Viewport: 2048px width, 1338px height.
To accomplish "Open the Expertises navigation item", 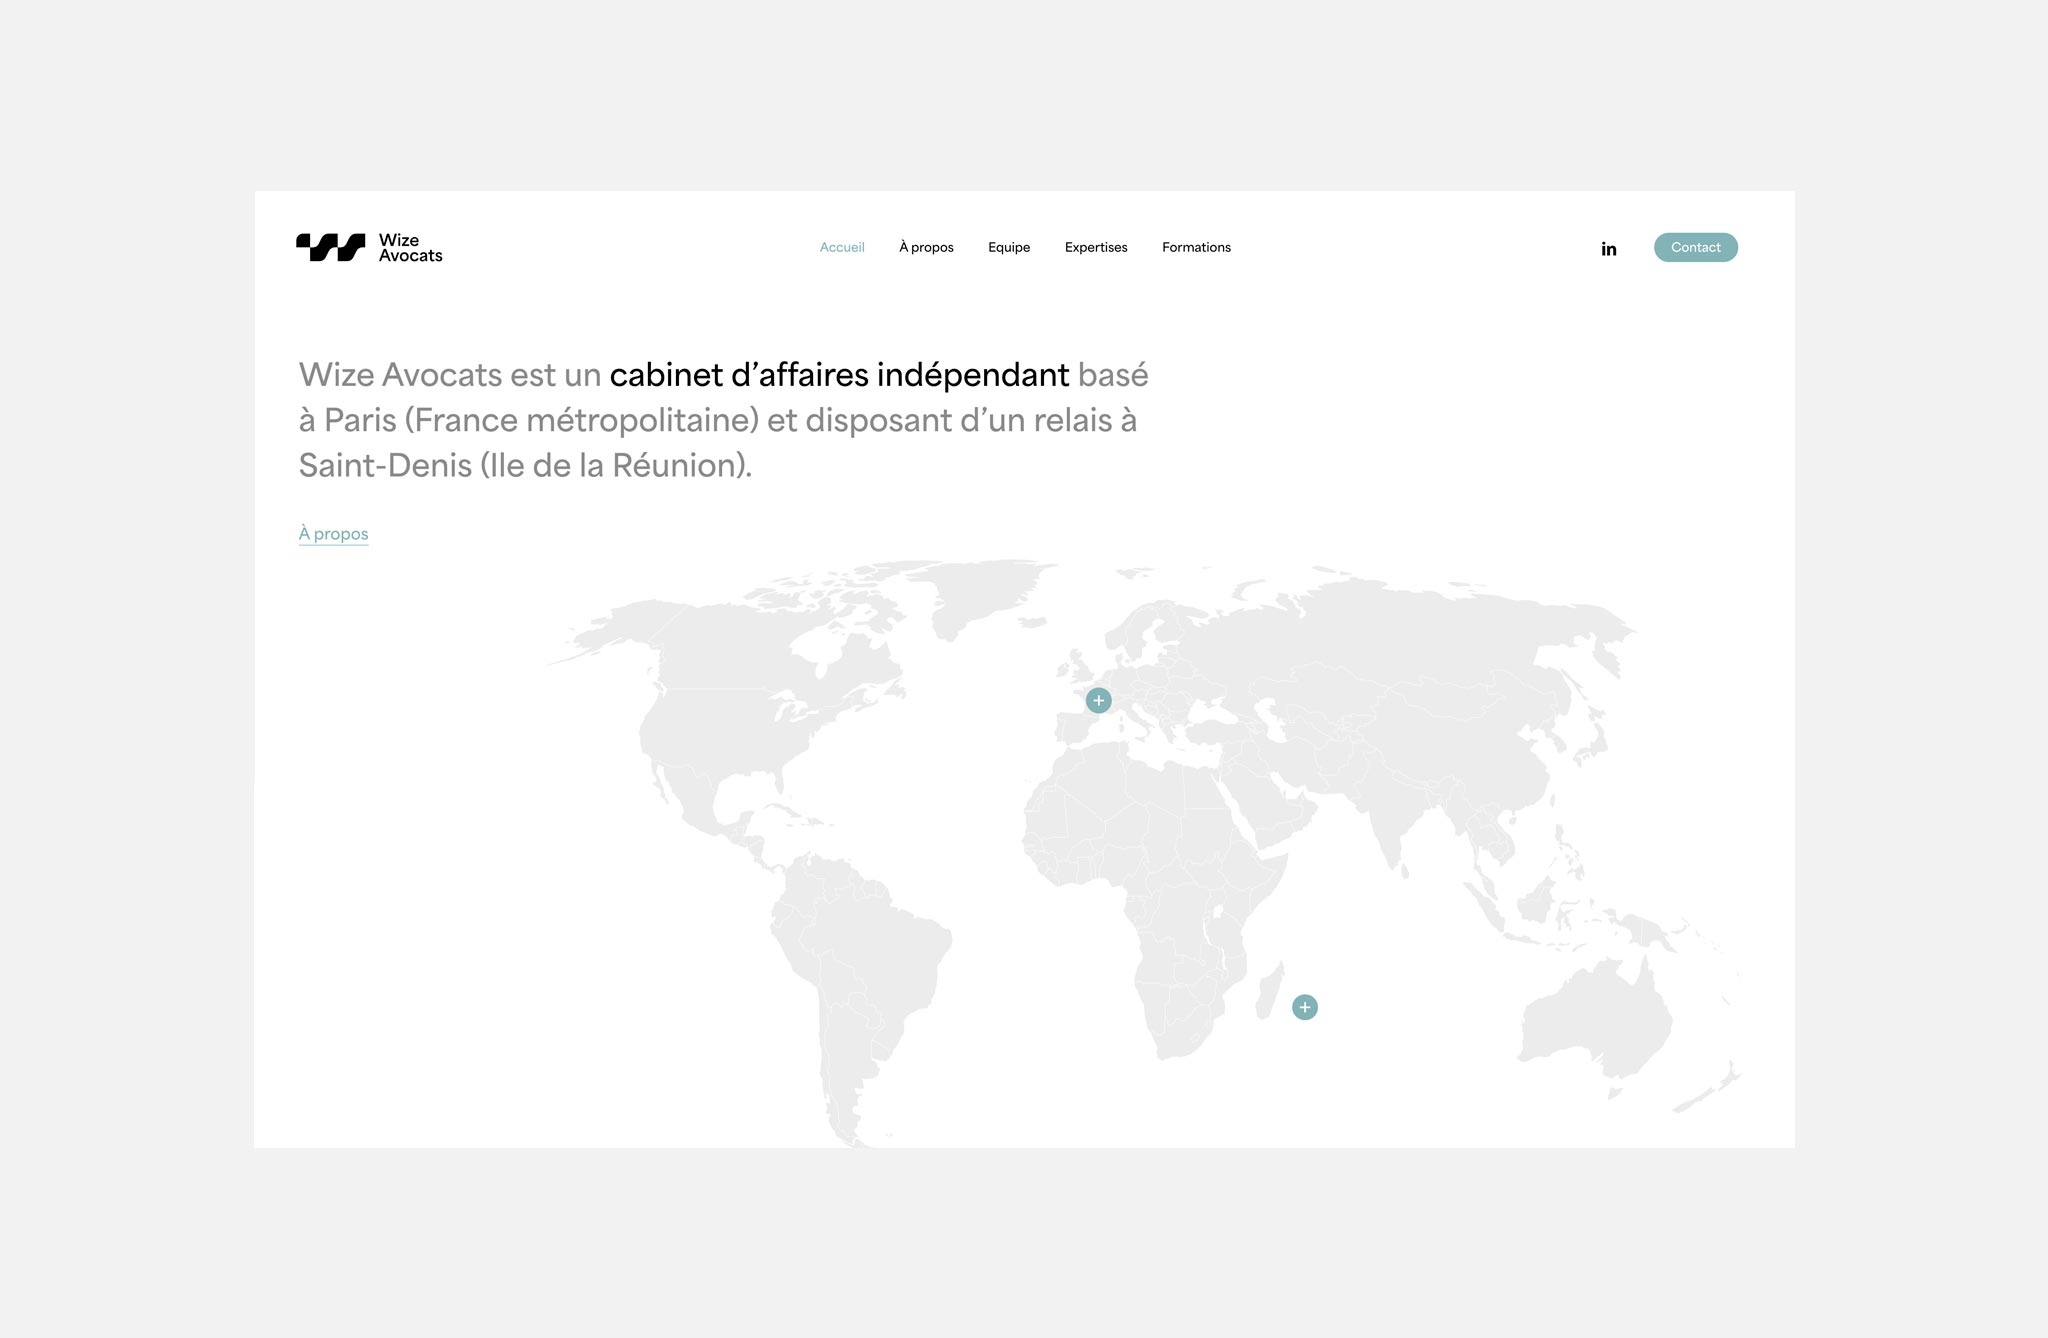I will 1095,247.
